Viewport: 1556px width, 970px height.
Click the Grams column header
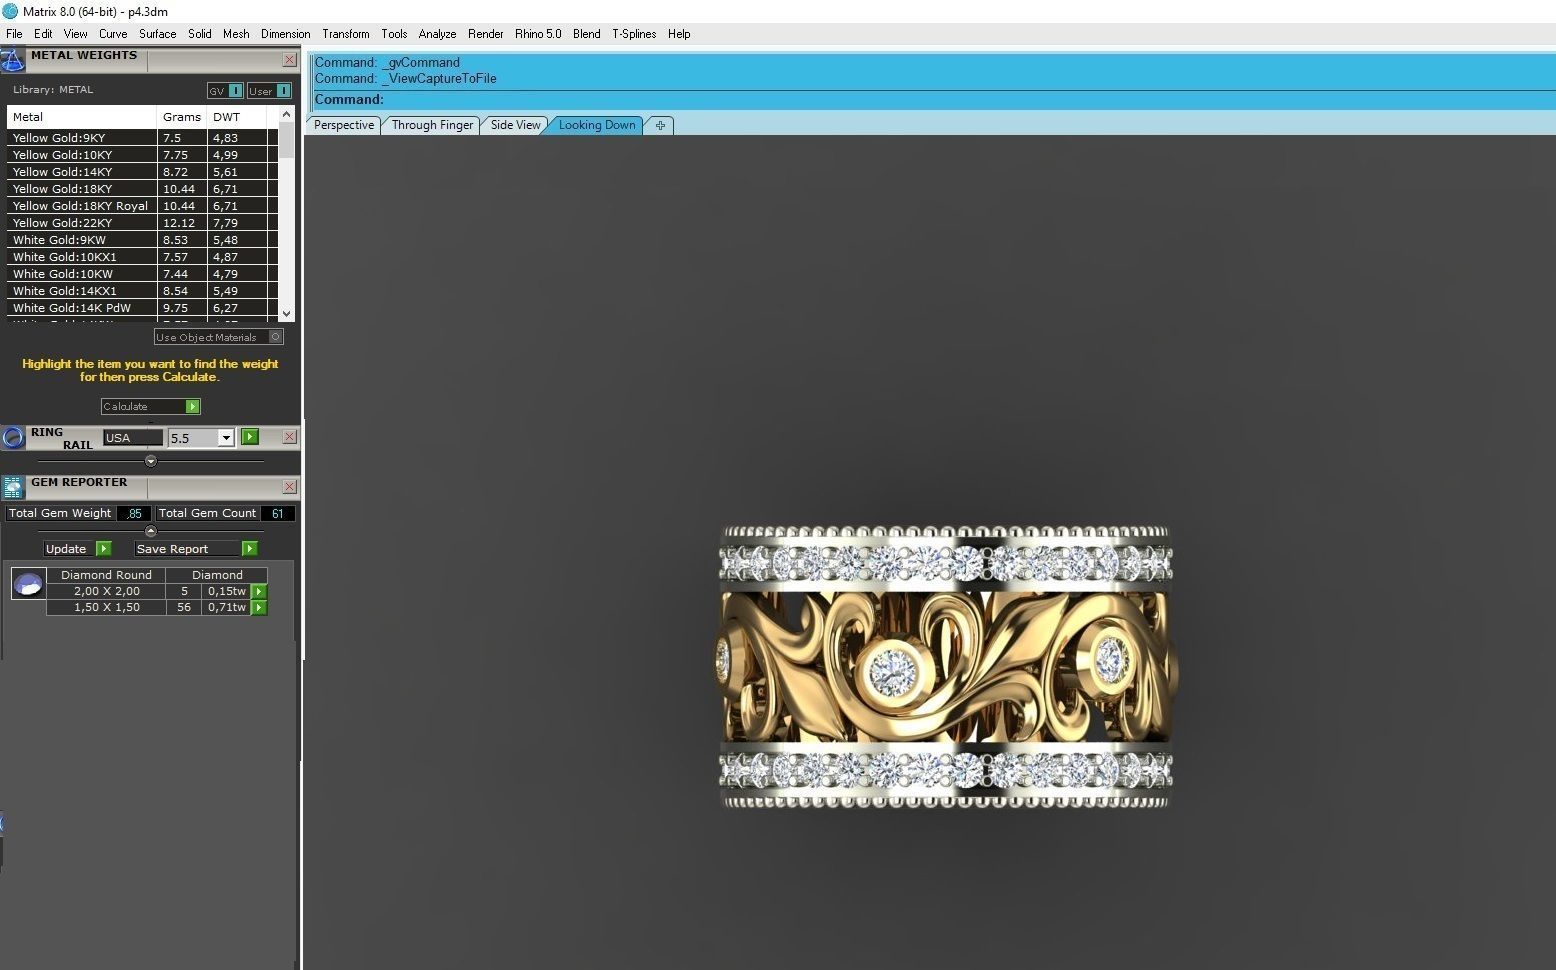click(x=182, y=116)
